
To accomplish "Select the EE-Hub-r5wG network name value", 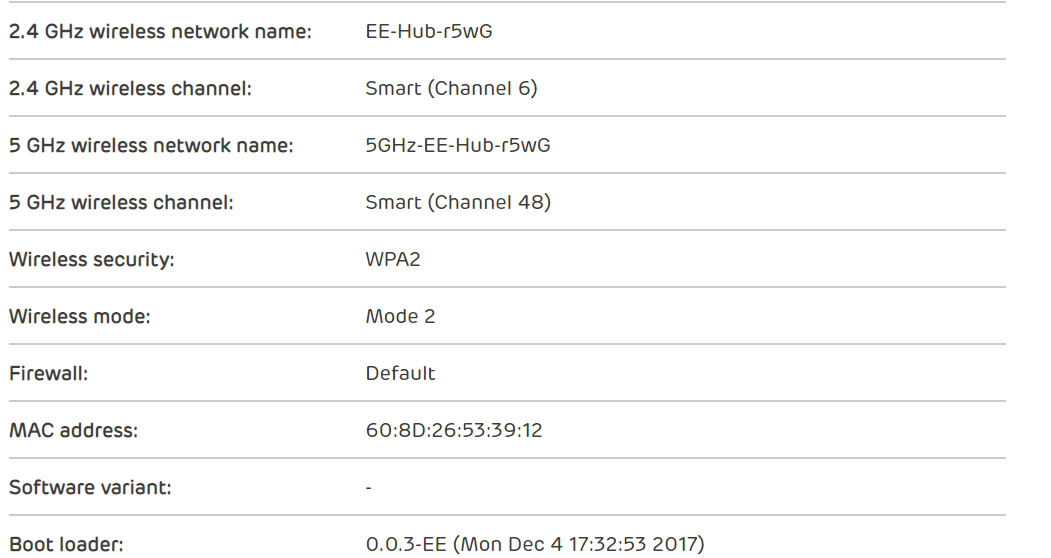I will (x=429, y=31).
